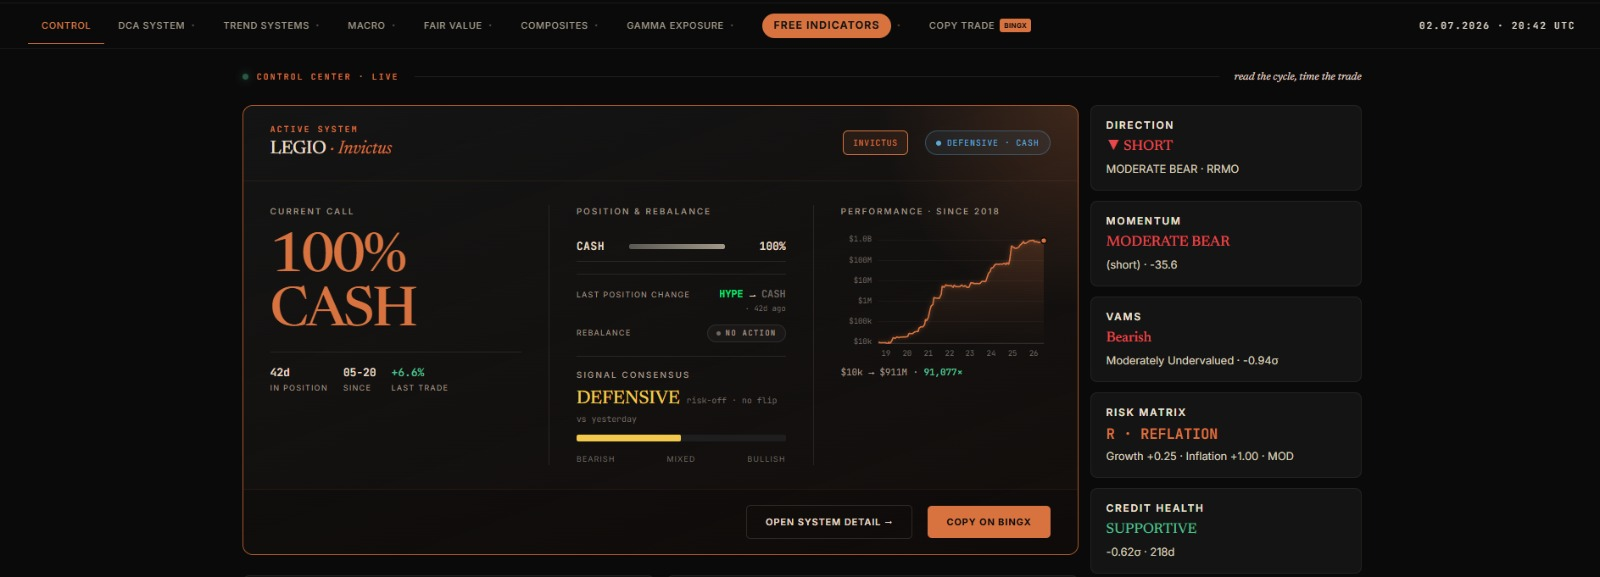Click the 'risk-off · no flip' note
Screen dimensions: 1600x577
click(x=731, y=400)
